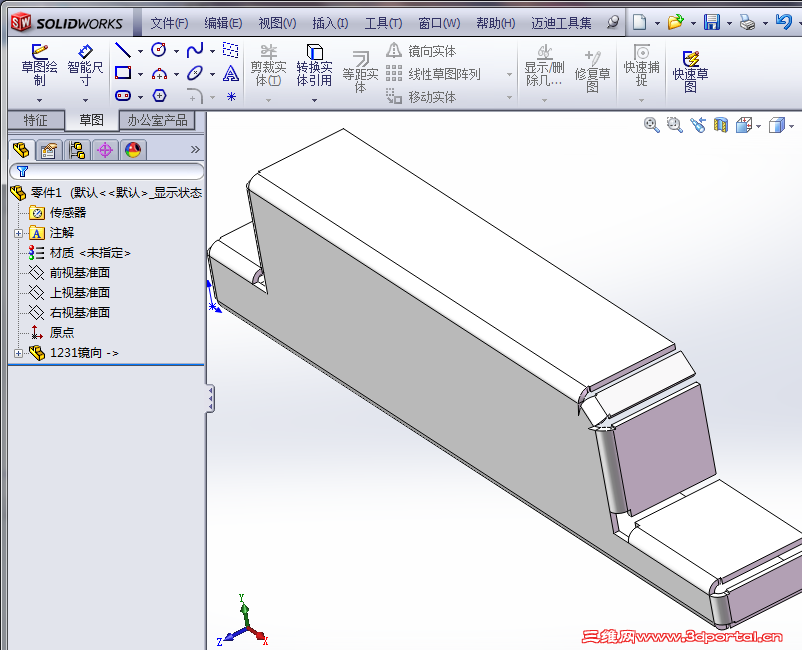This screenshot has width=802, height=650.
Task: Select the Slot sketch tool
Action: [x=123, y=96]
